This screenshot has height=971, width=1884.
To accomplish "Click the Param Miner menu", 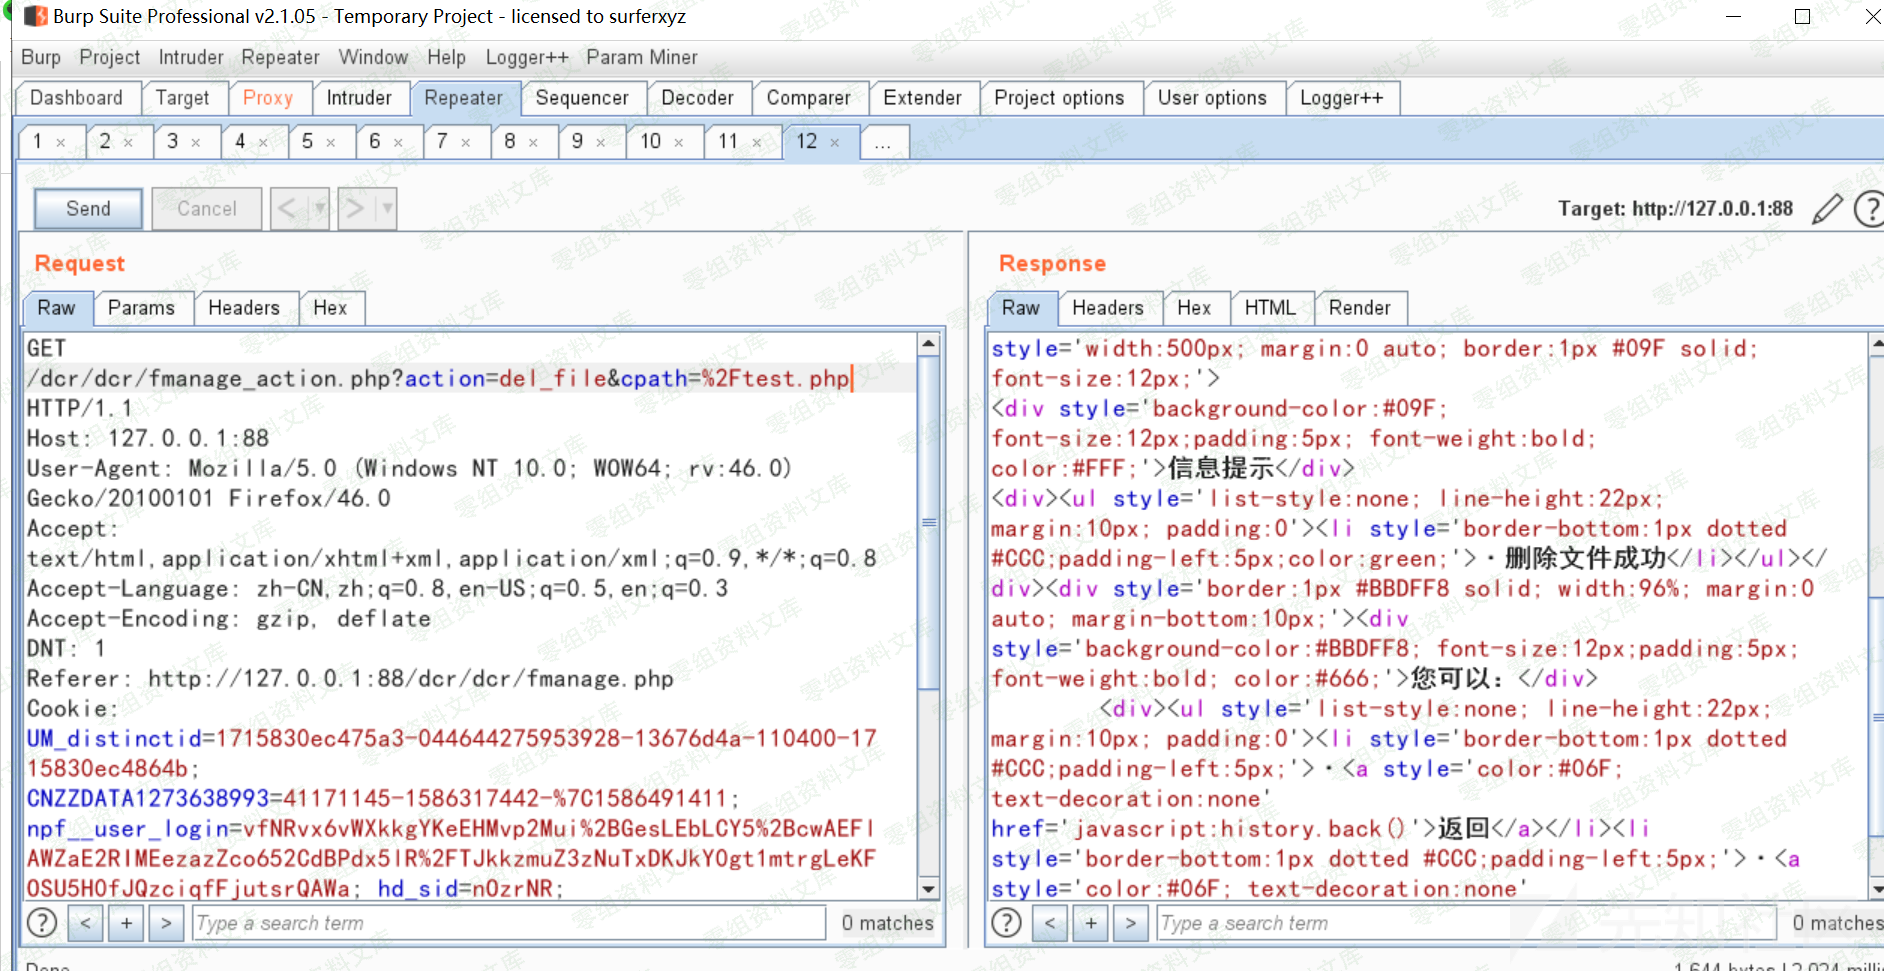I will (x=642, y=57).
